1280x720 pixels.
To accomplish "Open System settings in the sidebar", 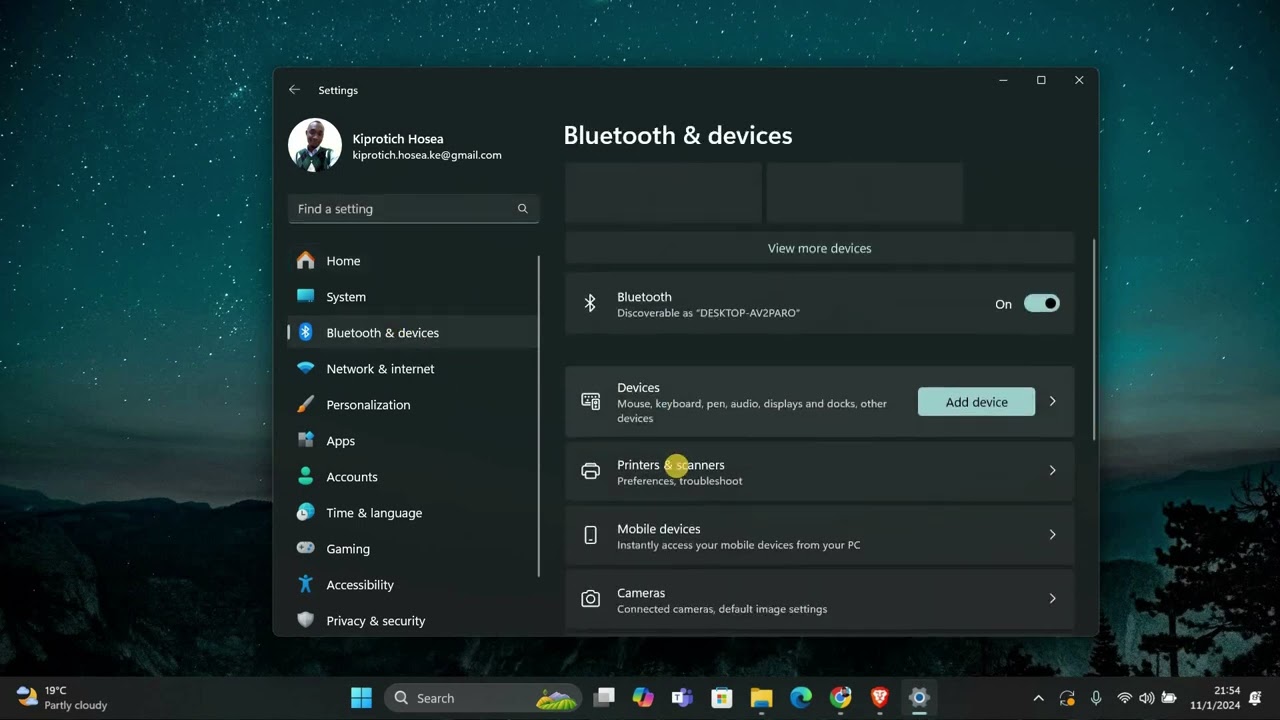I will pos(413,297).
